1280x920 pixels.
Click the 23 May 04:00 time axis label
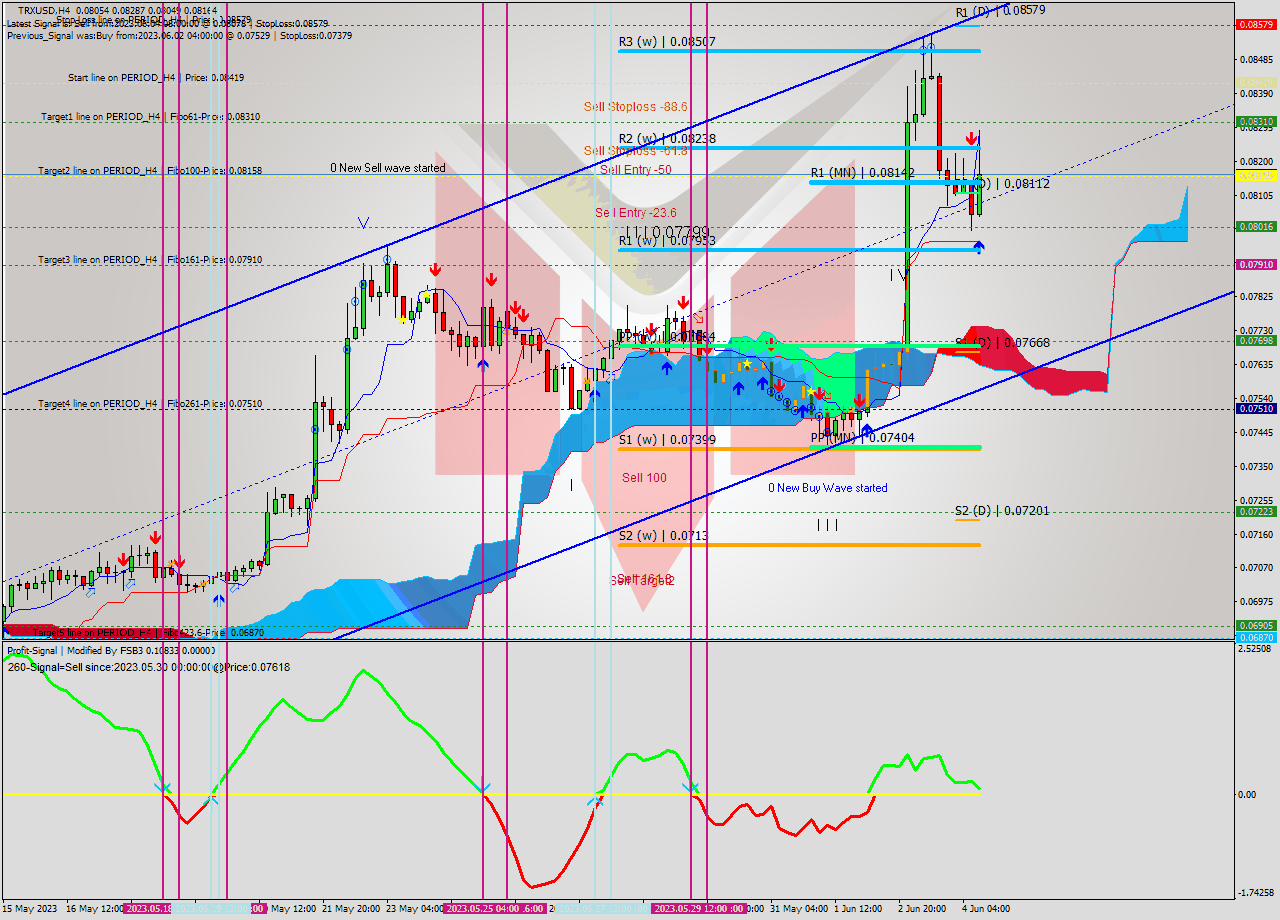414,909
